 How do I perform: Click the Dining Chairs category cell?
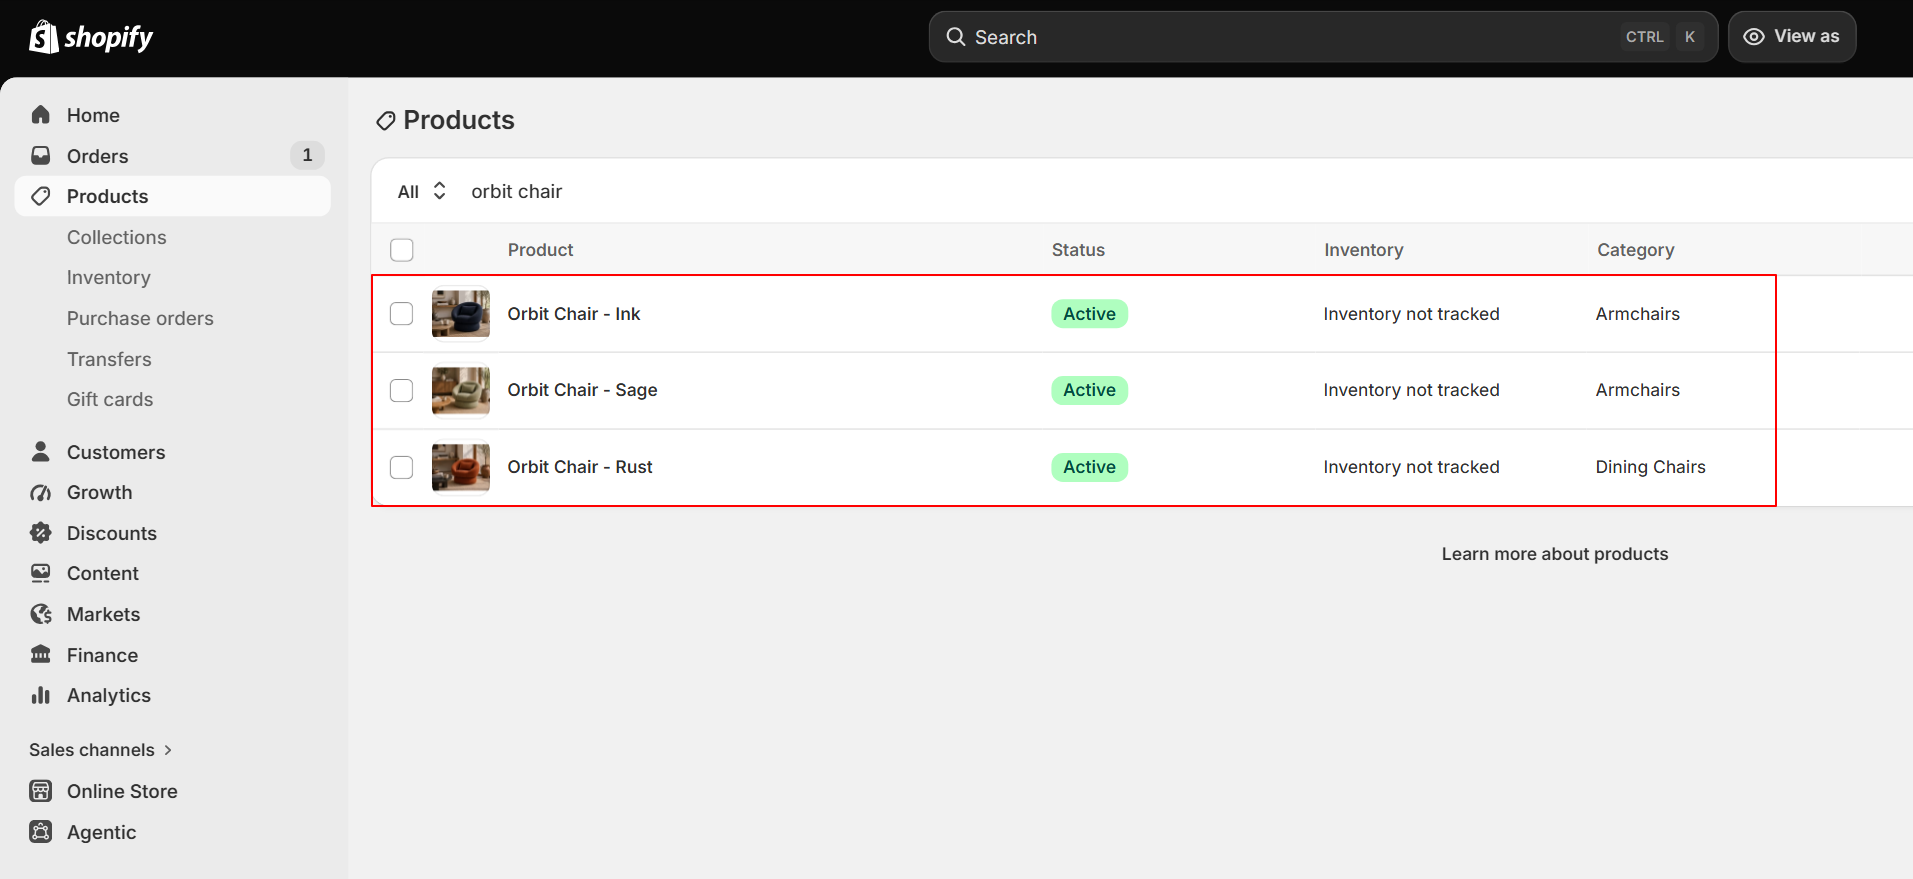[1651, 467]
